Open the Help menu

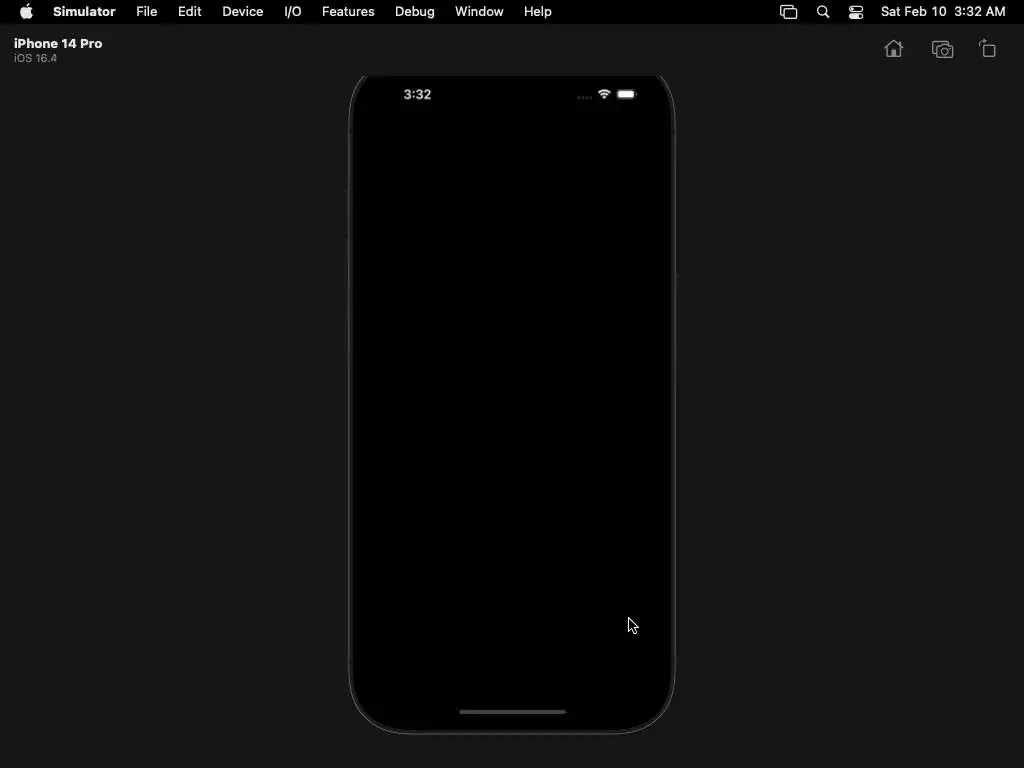(x=537, y=12)
